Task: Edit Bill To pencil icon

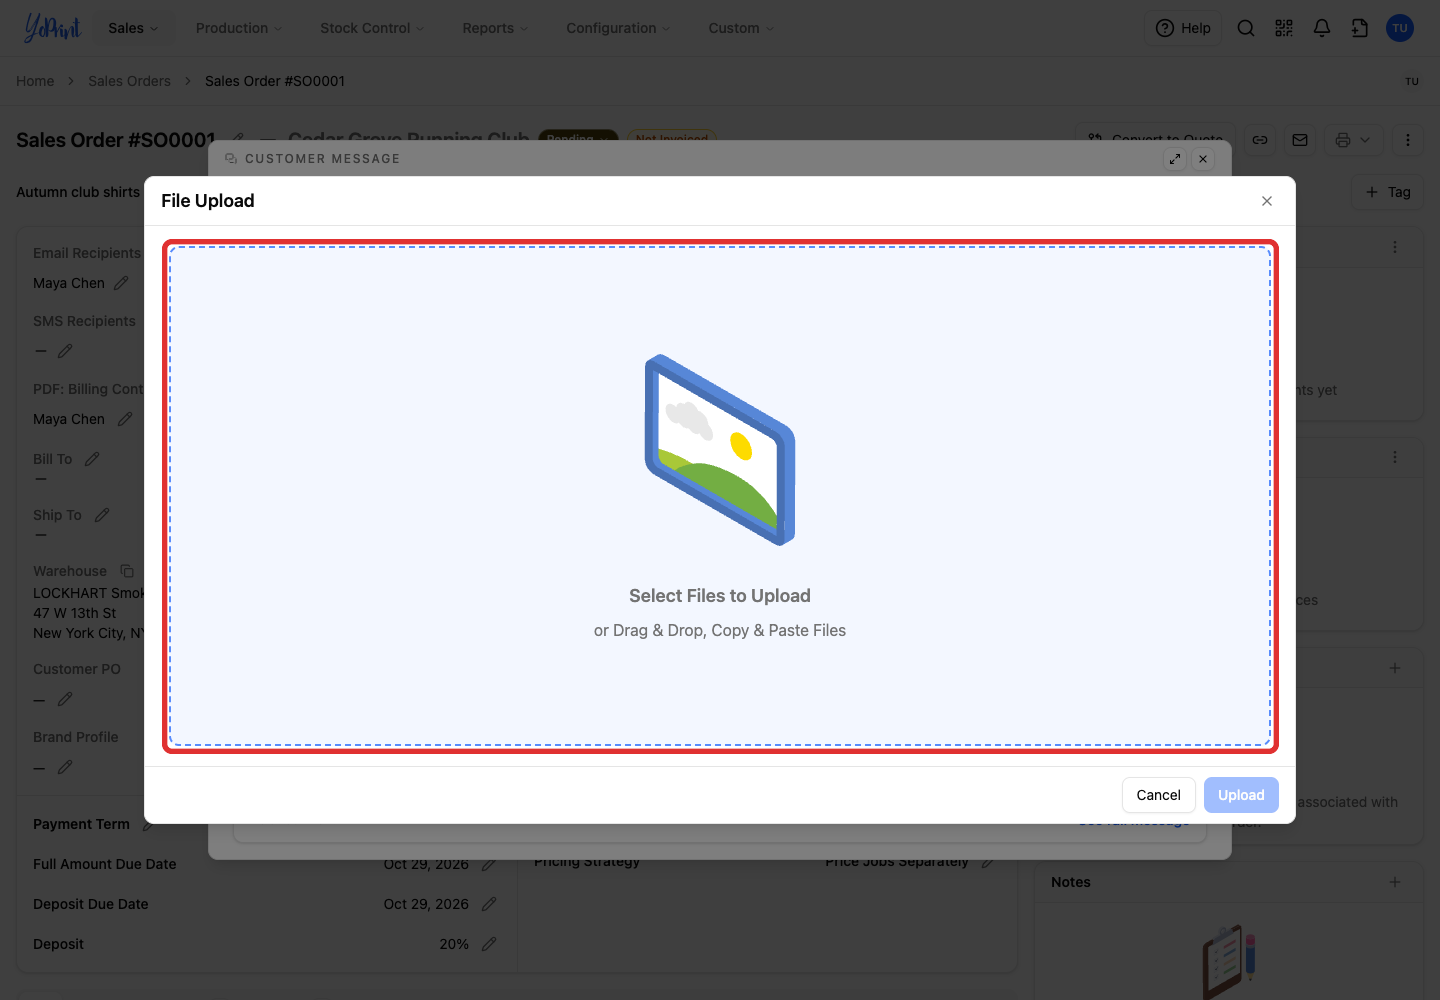Action: (92, 459)
